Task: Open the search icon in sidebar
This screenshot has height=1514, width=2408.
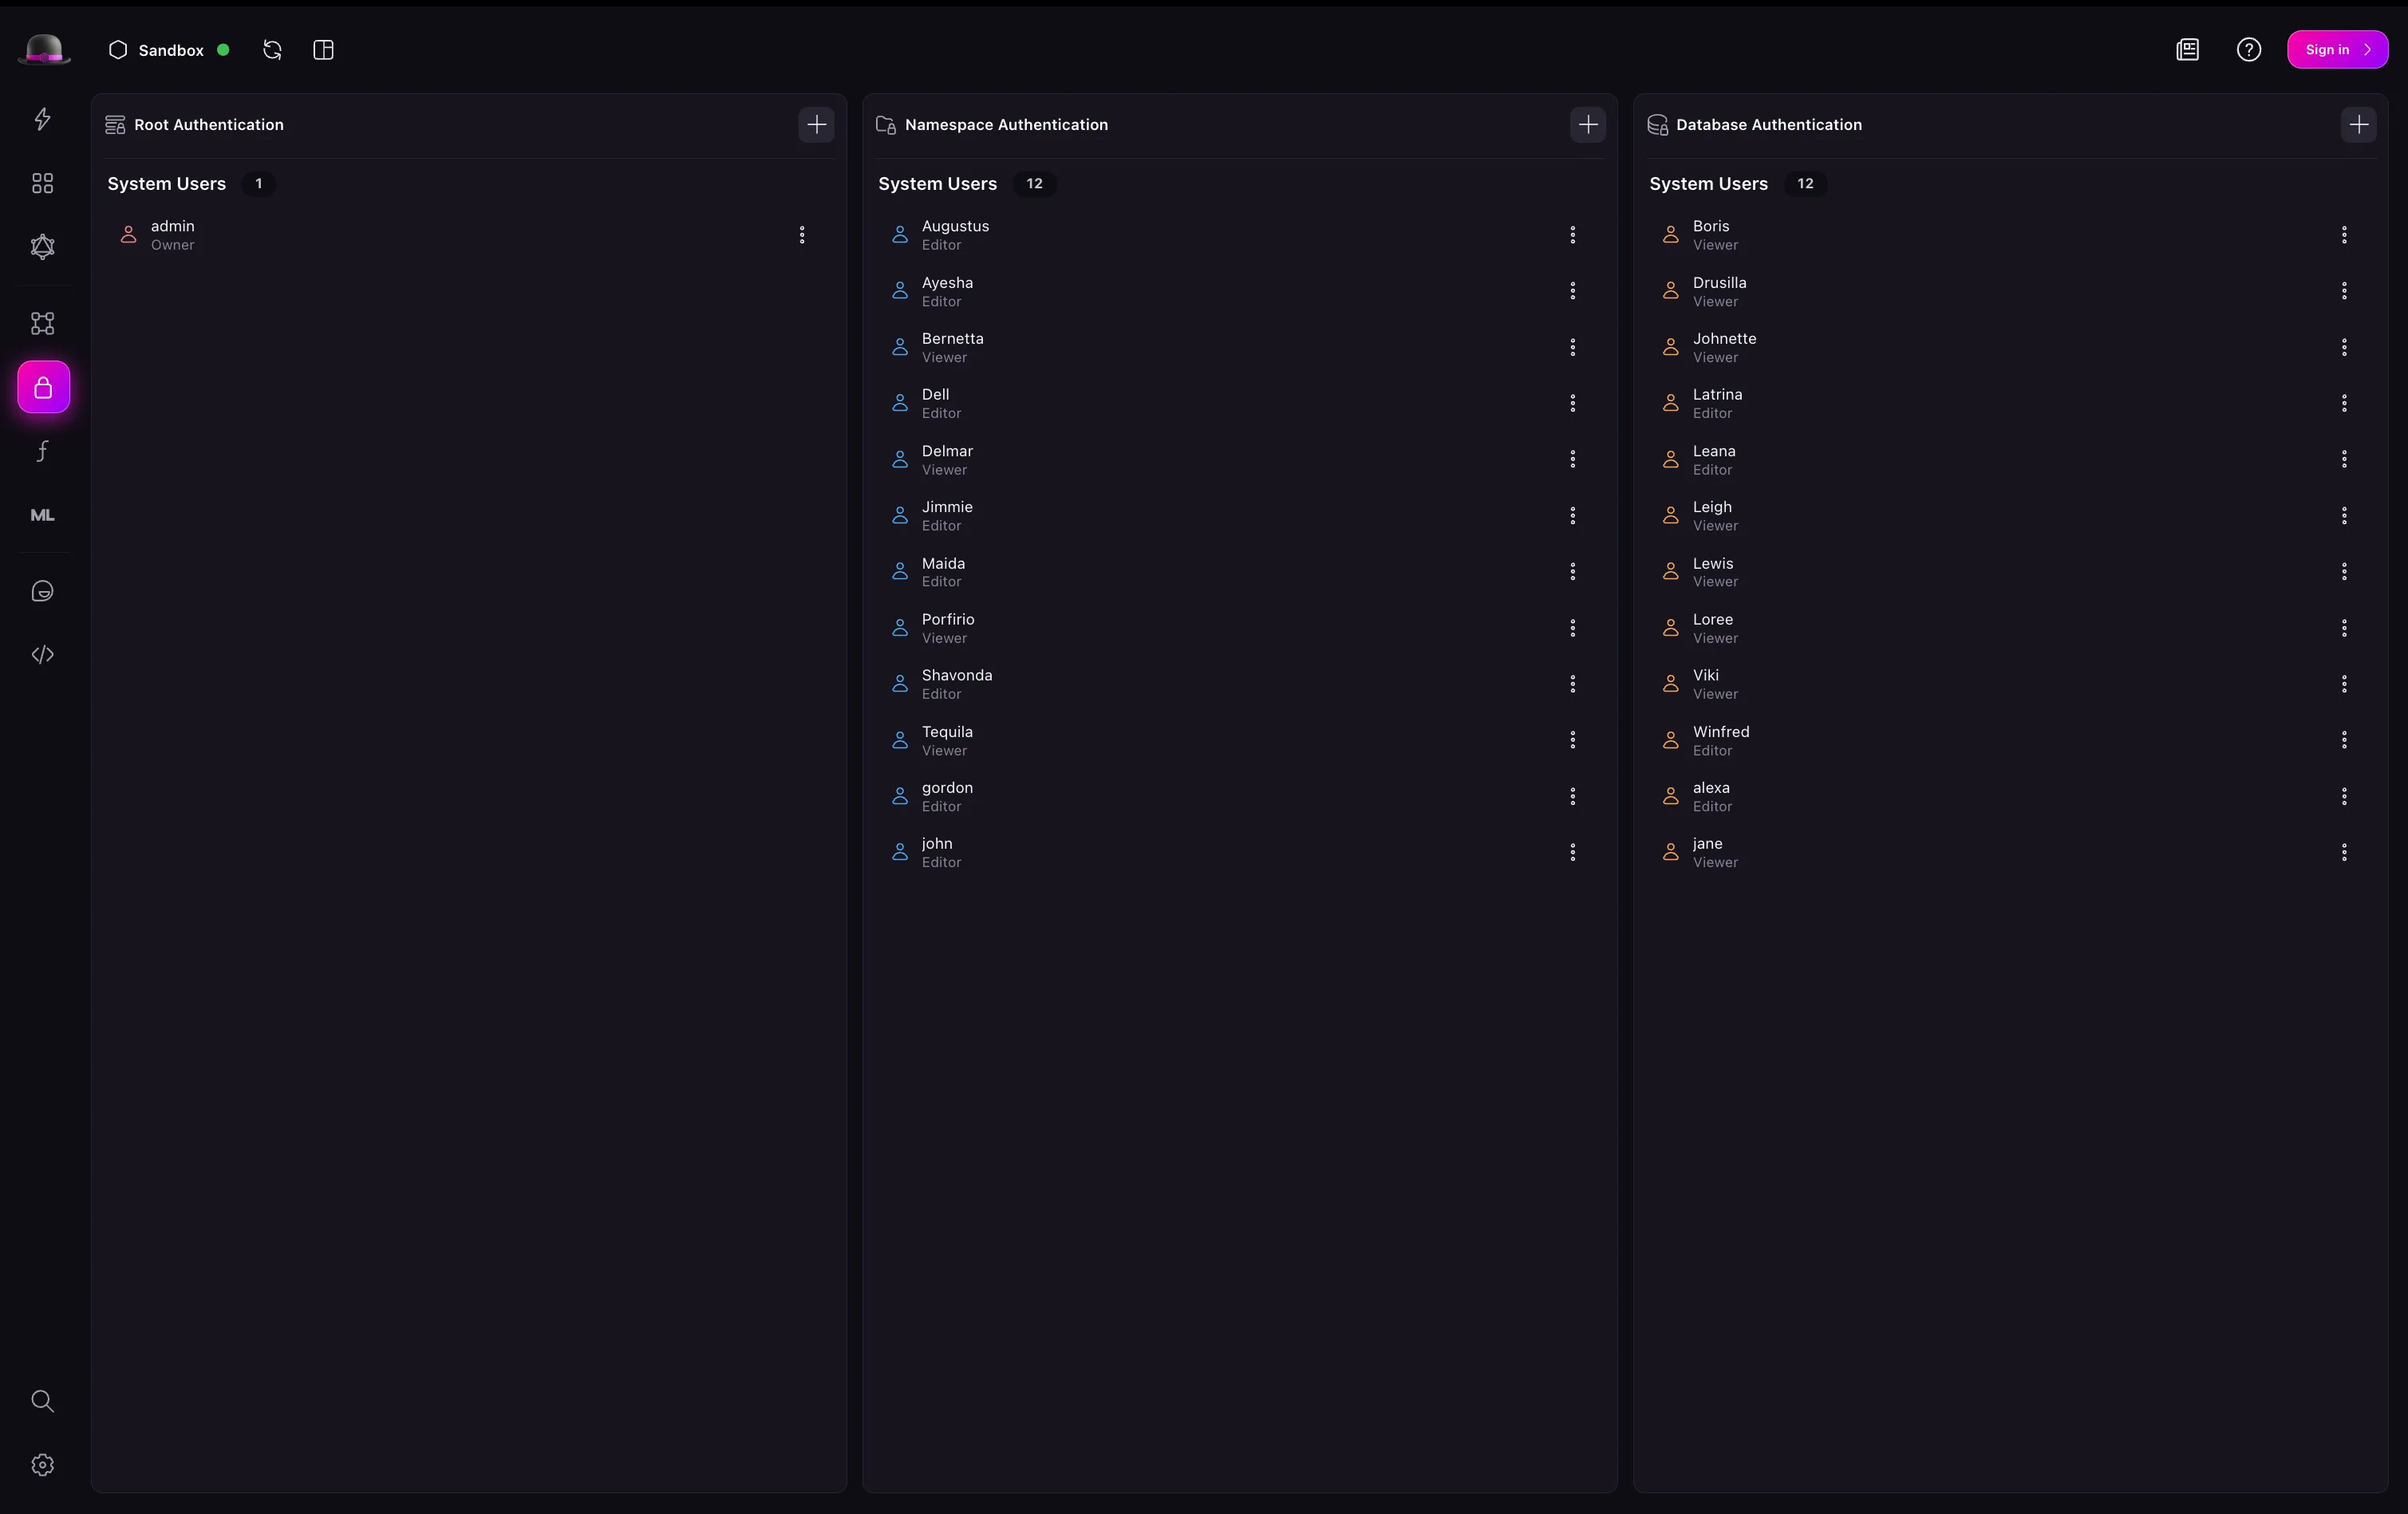Action: 42,1401
